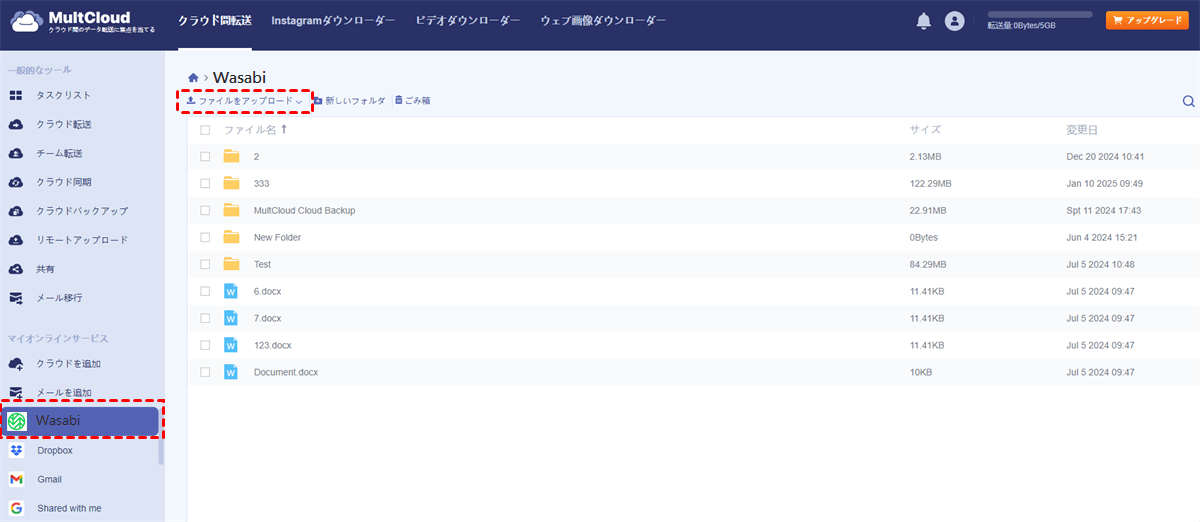Click the Share sidebar icon
The height and width of the screenshot is (522, 1200).
16,270
